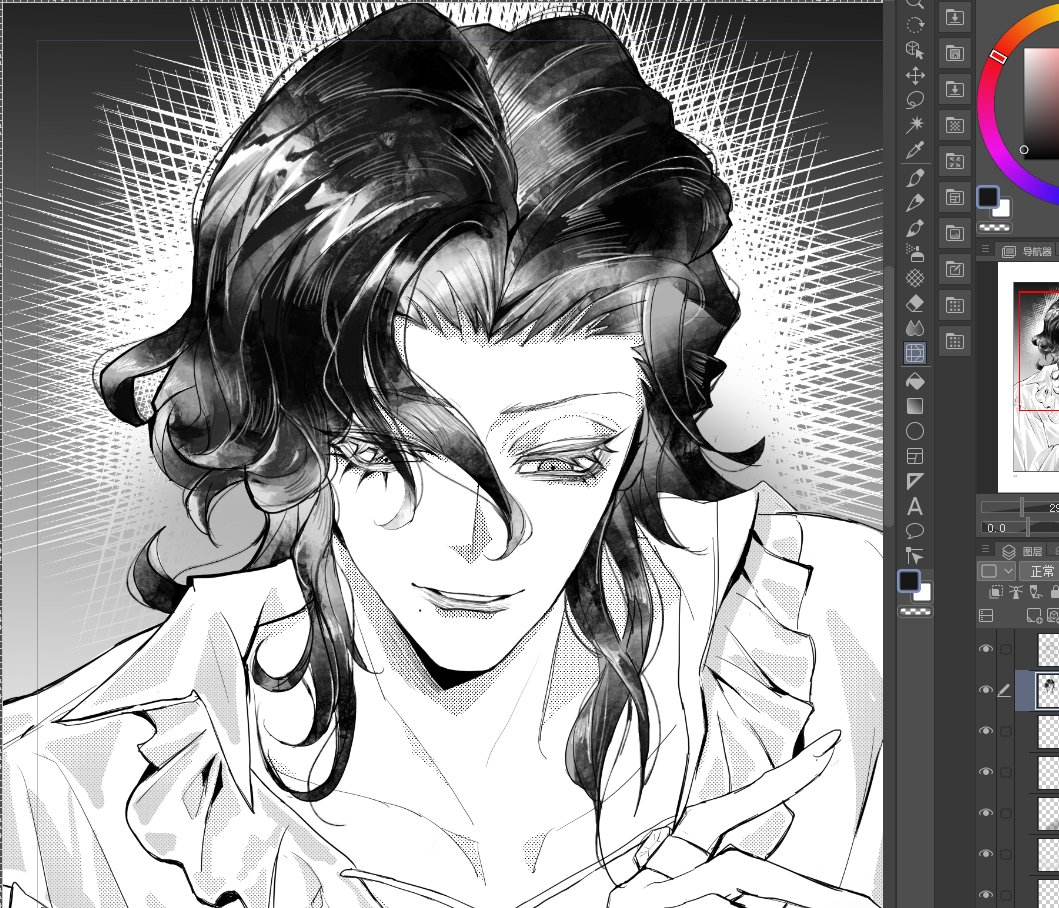The image size is (1059, 908).
Task: Select the Eyedropper tool
Action: tap(914, 150)
